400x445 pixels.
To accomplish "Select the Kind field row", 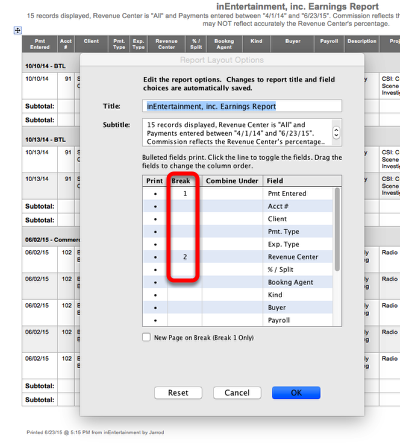I will click(238, 295).
